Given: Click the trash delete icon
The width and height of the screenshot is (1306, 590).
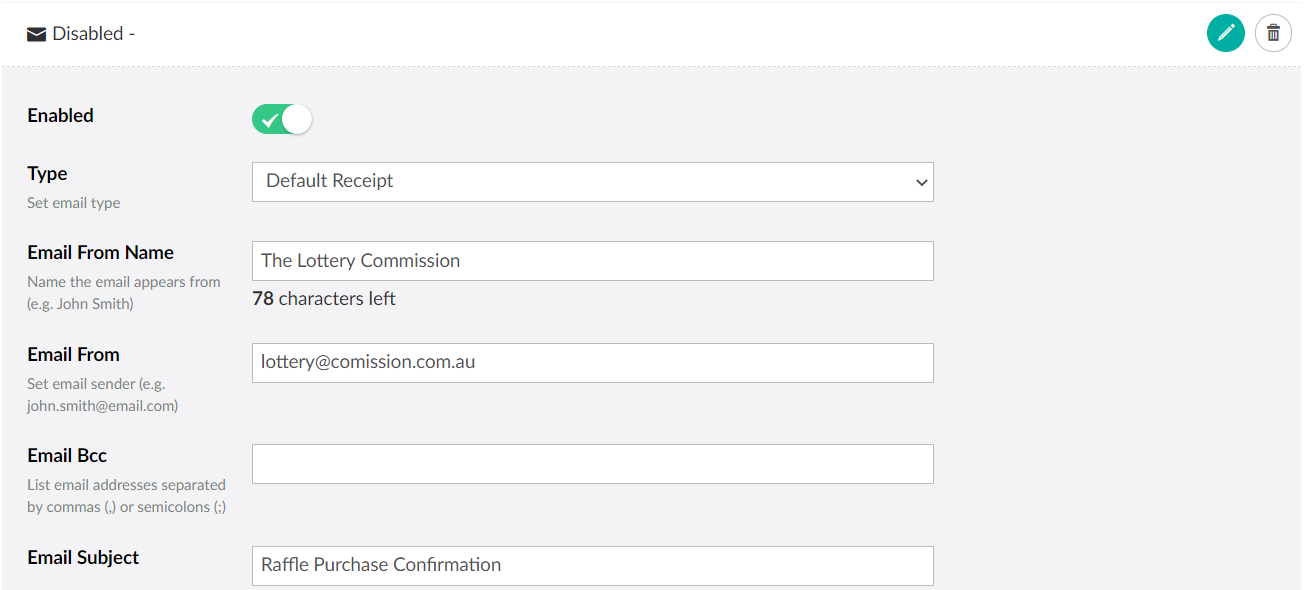Looking at the screenshot, I should pos(1273,33).
